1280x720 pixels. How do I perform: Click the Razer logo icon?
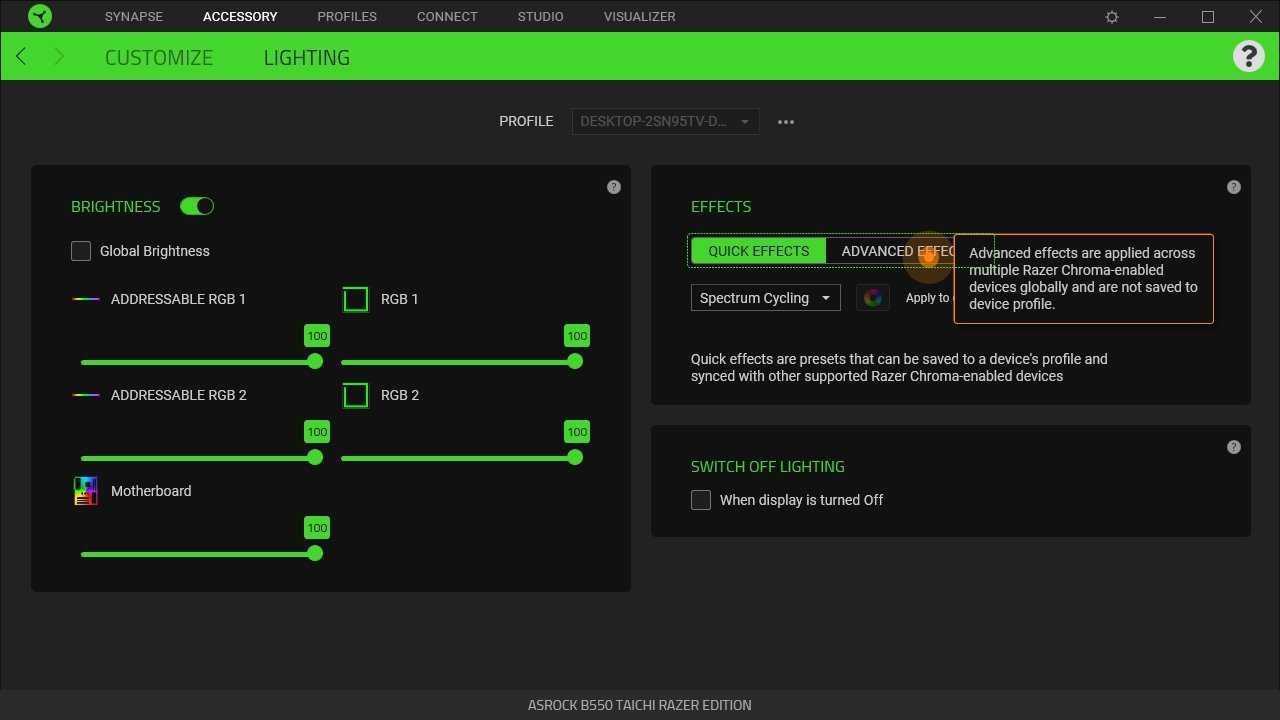pyautogui.click(x=40, y=16)
